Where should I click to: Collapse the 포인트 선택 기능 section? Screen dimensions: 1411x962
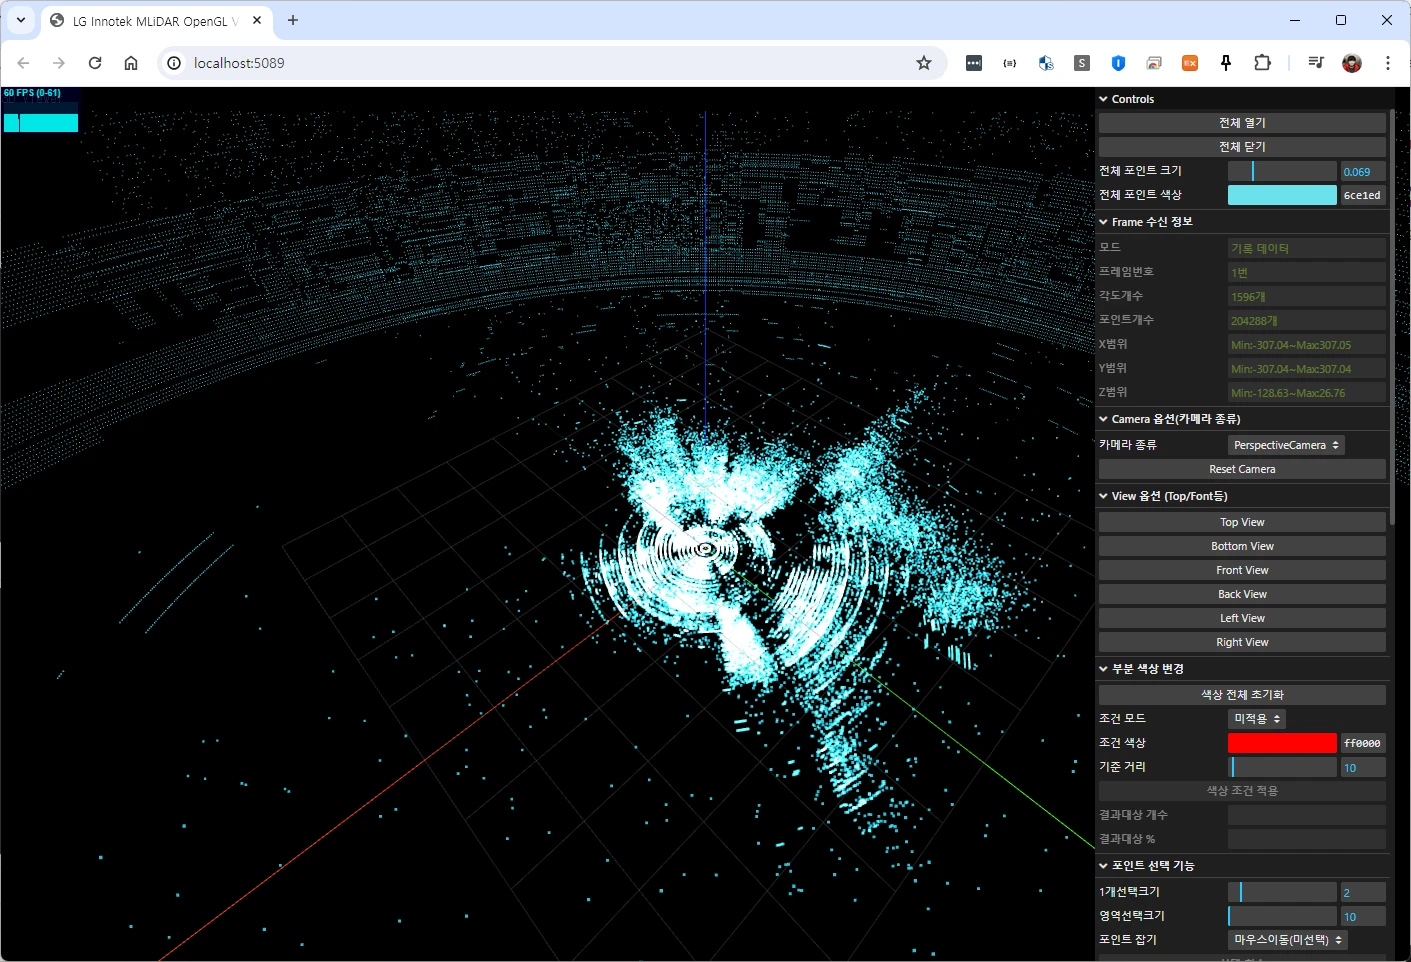pyautogui.click(x=1243, y=866)
